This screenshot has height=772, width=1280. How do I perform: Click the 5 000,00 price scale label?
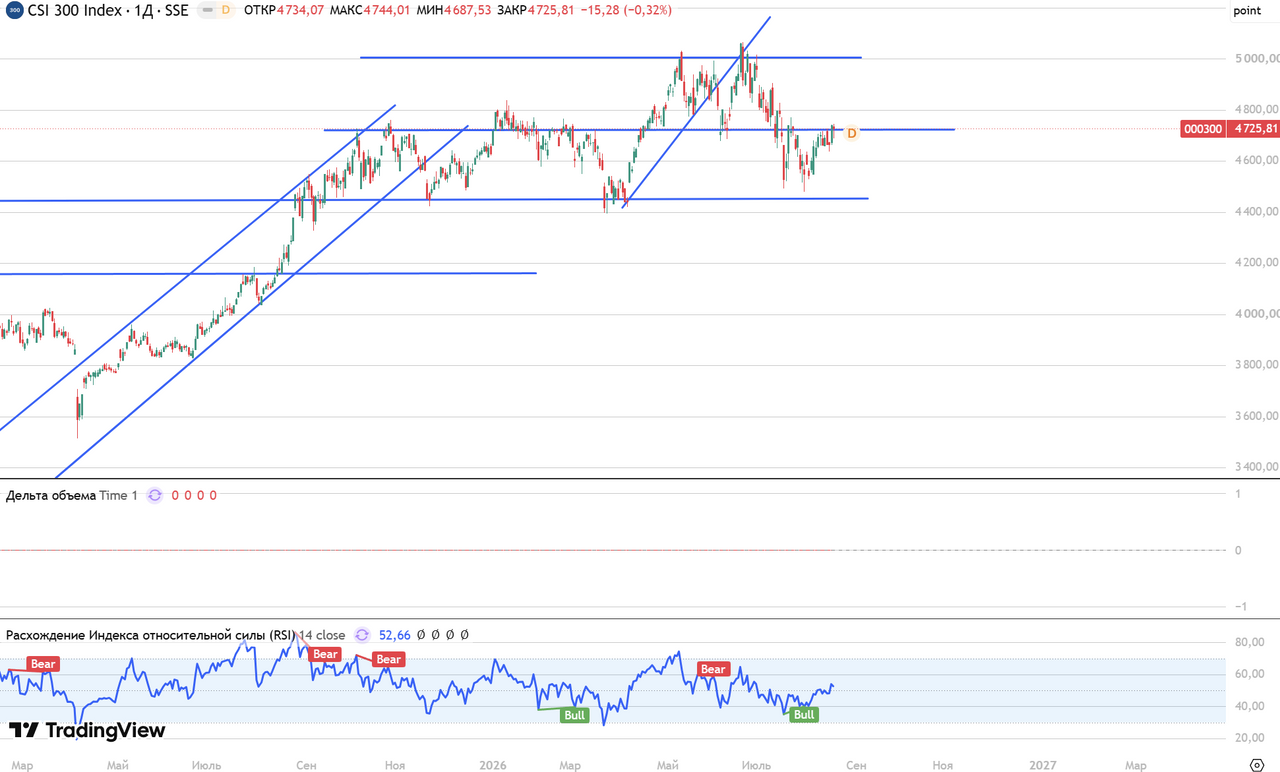click(x=1258, y=59)
